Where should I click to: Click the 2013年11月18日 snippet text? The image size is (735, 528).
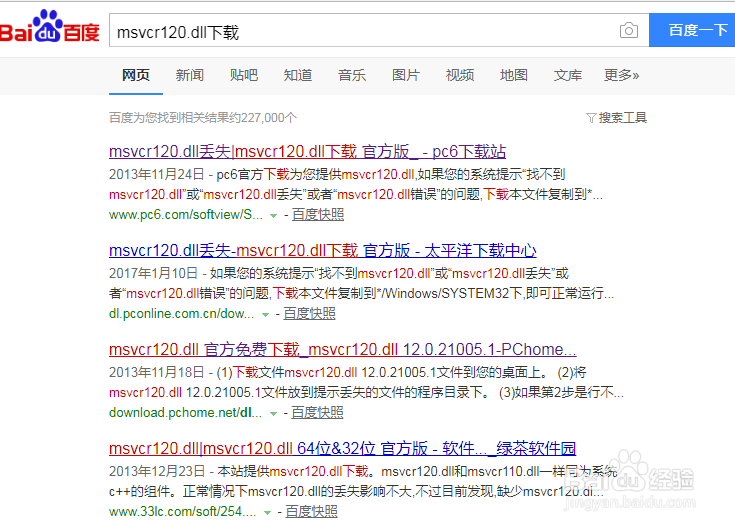point(157,372)
